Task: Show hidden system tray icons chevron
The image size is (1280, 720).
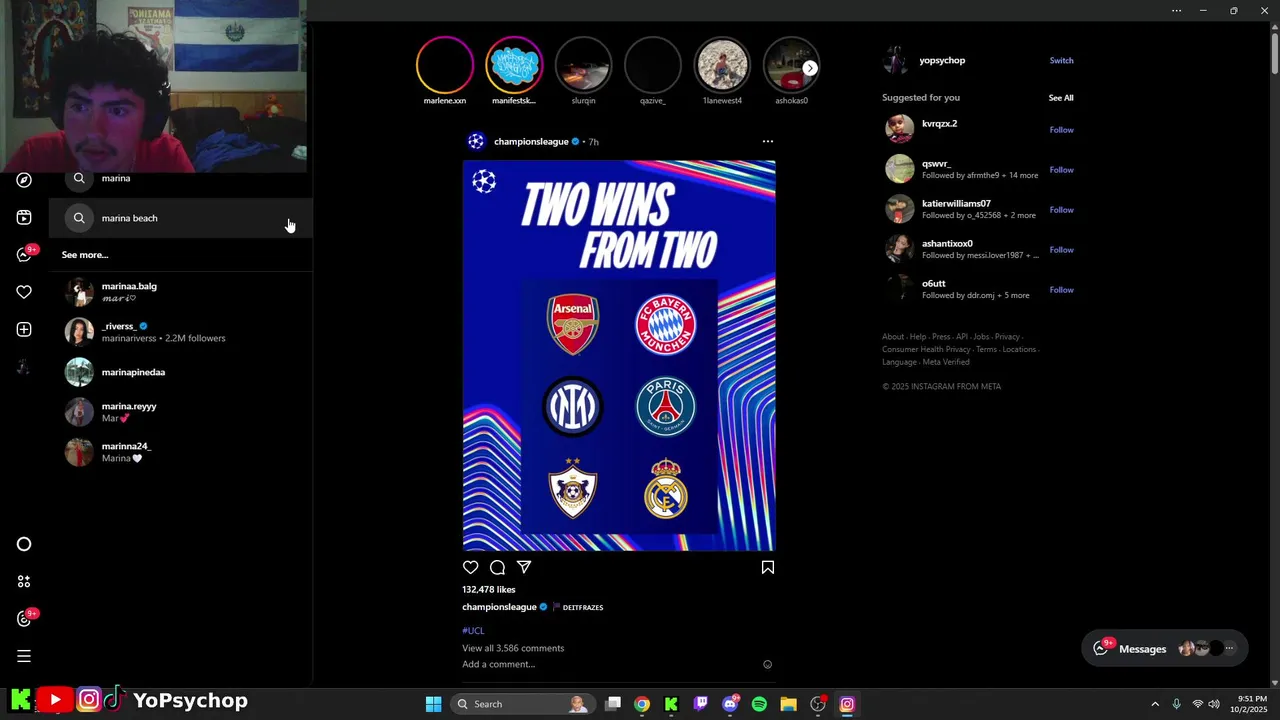Action: [x=1155, y=704]
